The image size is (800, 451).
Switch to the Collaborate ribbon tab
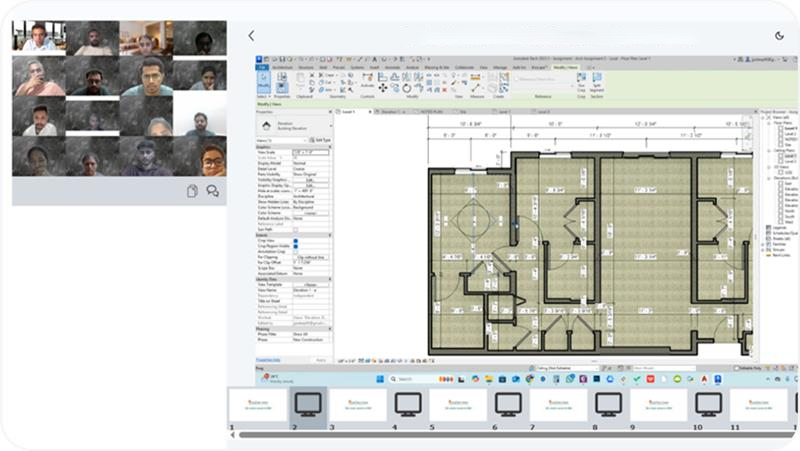click(x=464, y=67)
